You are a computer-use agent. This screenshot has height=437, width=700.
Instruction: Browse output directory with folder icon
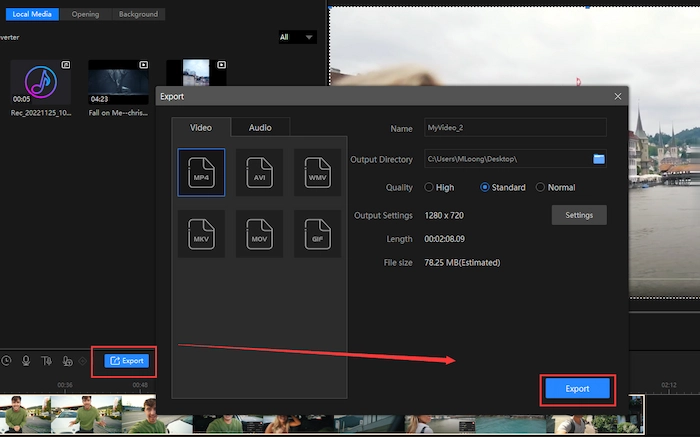tap(599, 158)
